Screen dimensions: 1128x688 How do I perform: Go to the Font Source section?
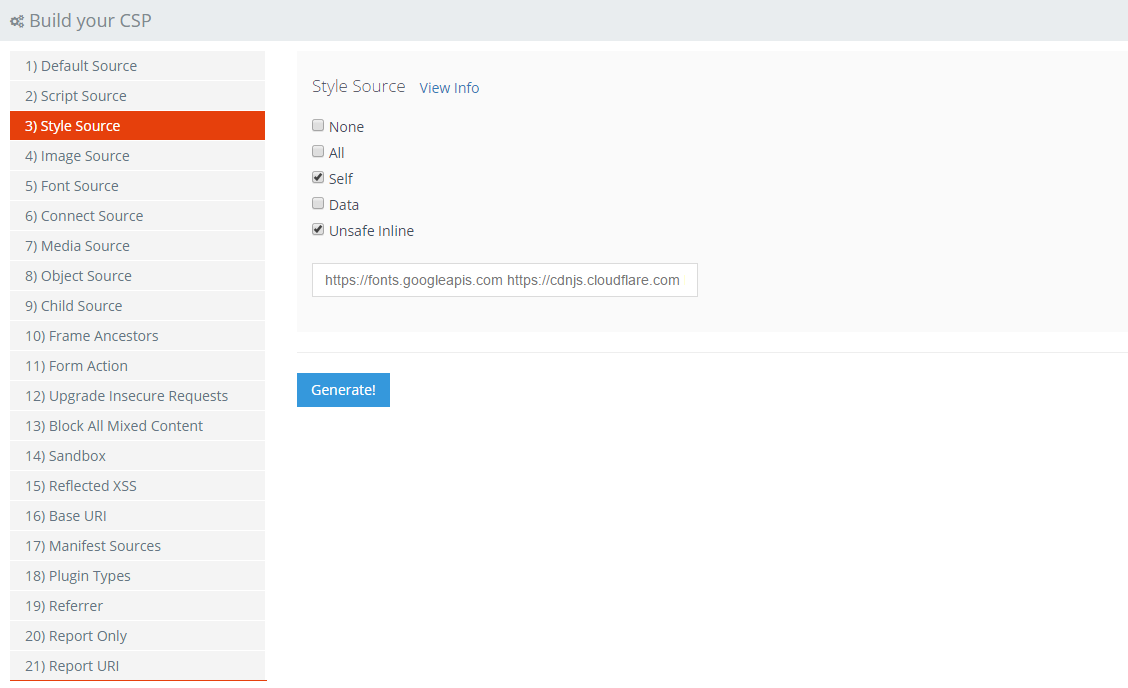tap(137, 186)
